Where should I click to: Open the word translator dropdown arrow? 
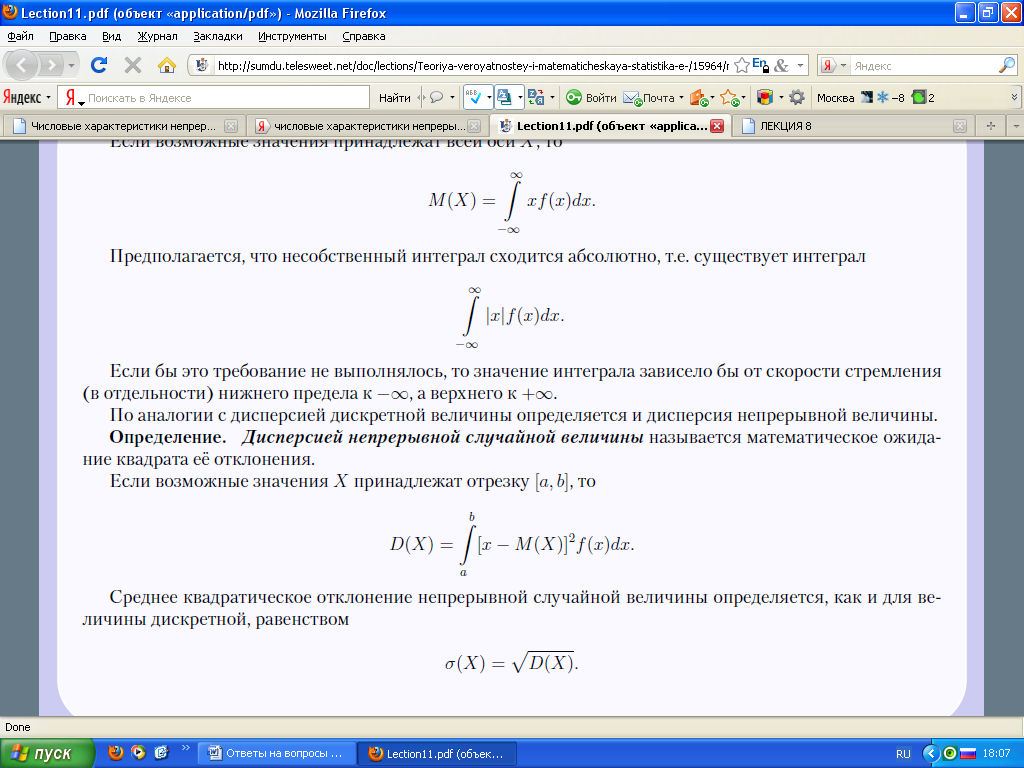tap(552, 98)
